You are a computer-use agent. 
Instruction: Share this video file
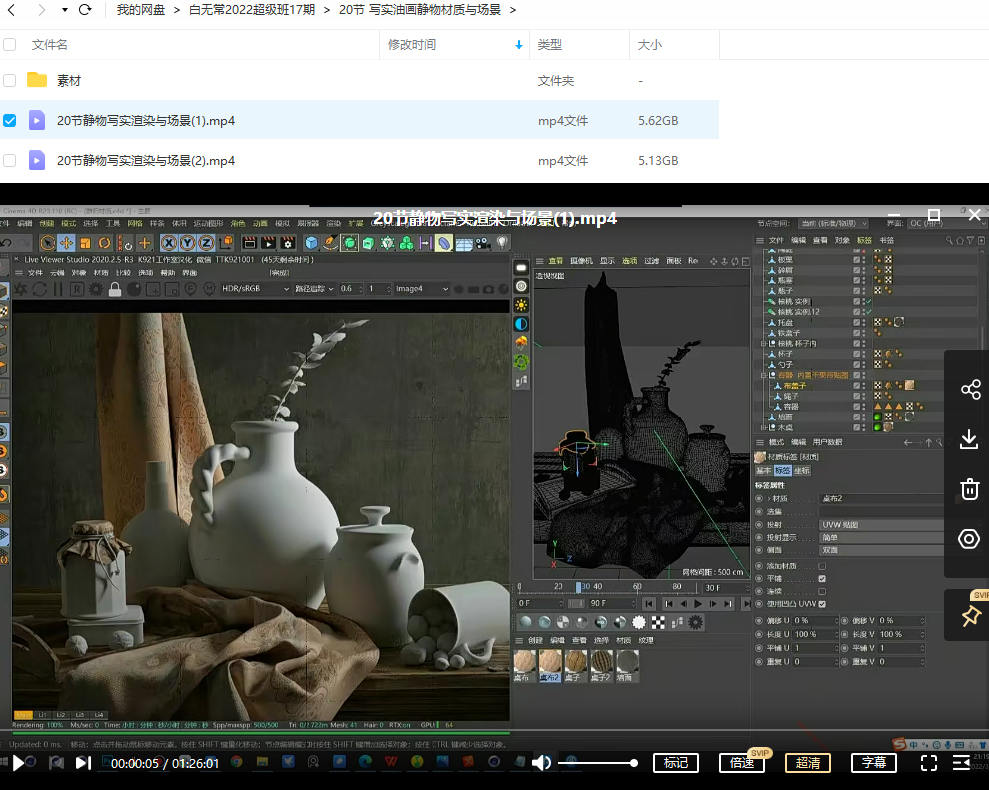(x=969, y=389)
